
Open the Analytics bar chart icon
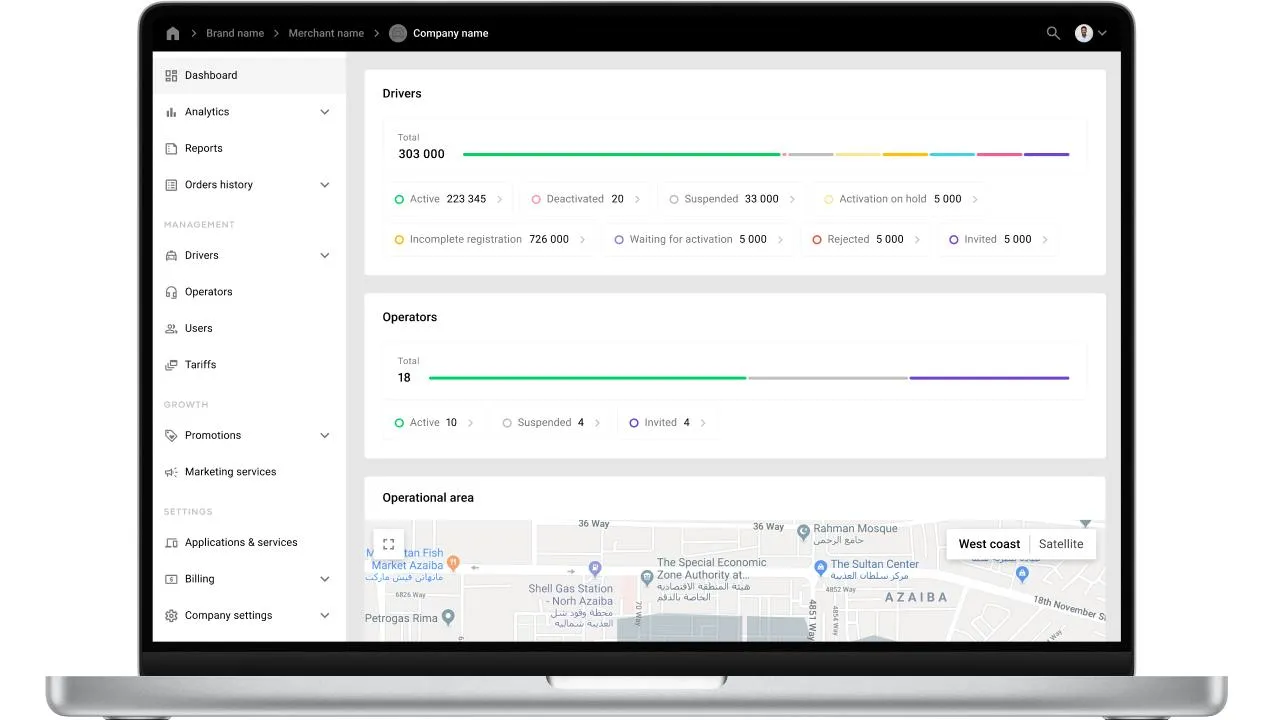(171, 112)
